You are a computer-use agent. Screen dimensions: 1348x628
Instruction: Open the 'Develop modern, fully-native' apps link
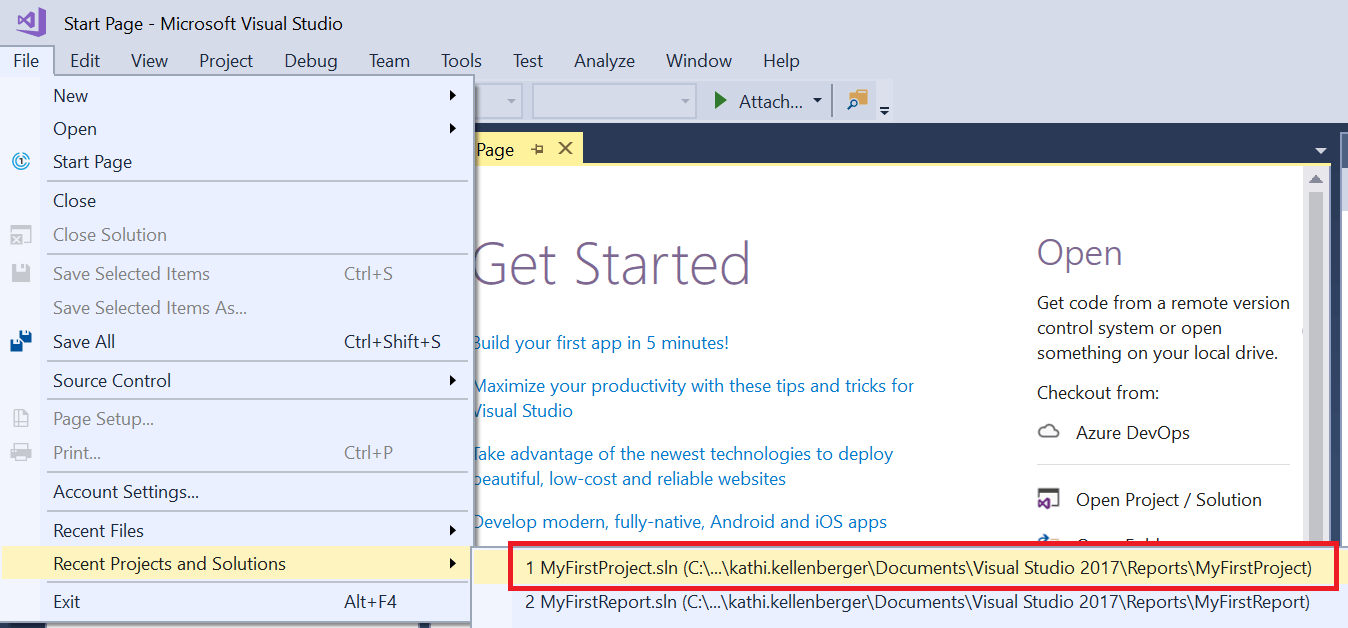coord(680,522)
